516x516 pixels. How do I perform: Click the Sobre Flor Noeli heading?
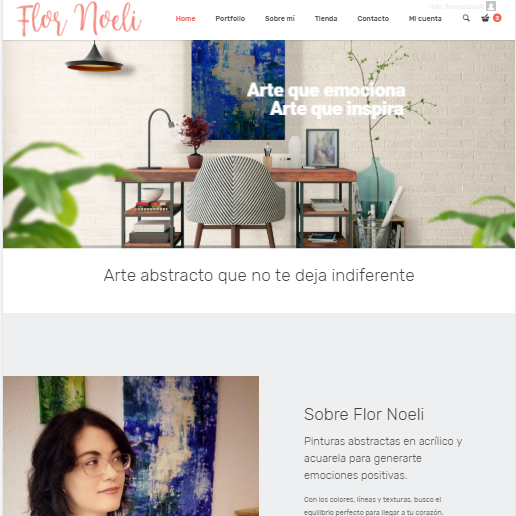364,414
